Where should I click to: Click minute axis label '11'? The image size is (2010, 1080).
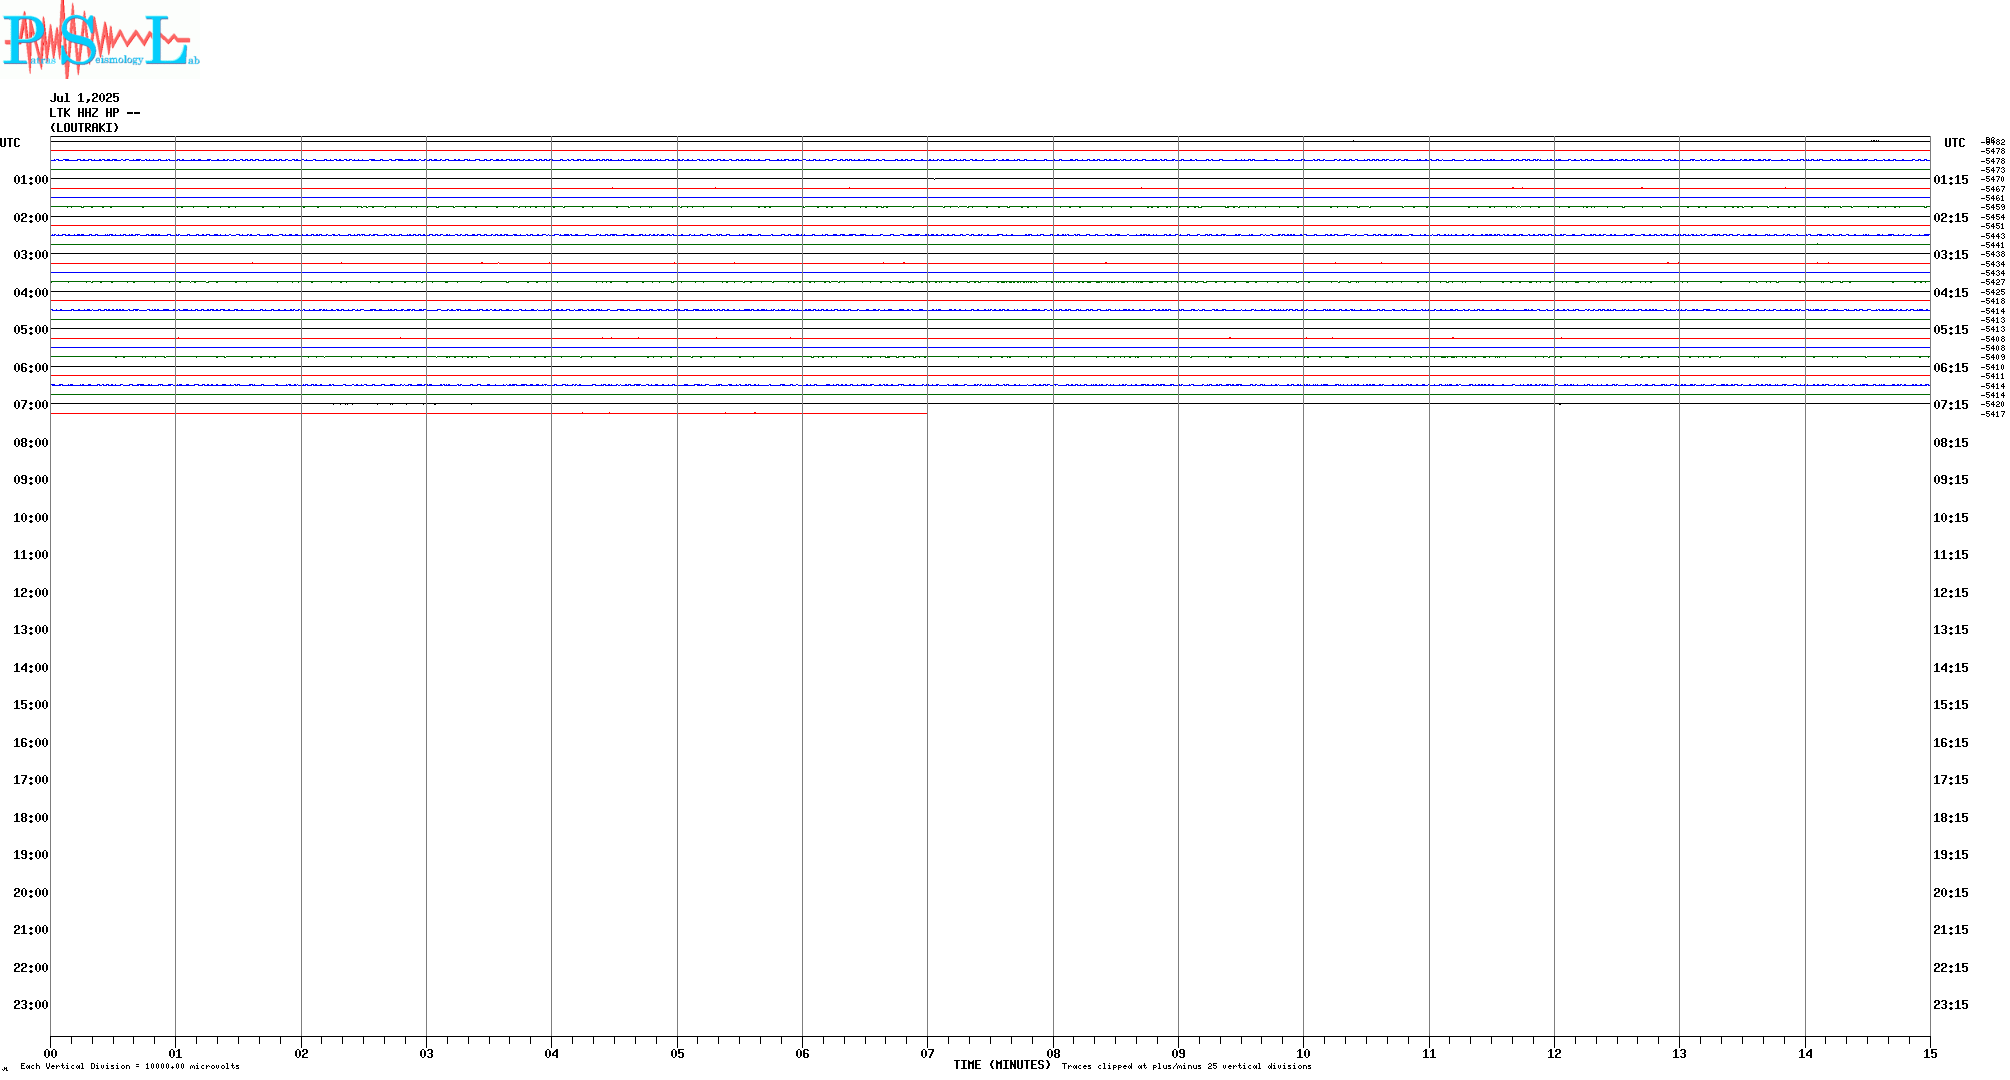[1429, 1054]
